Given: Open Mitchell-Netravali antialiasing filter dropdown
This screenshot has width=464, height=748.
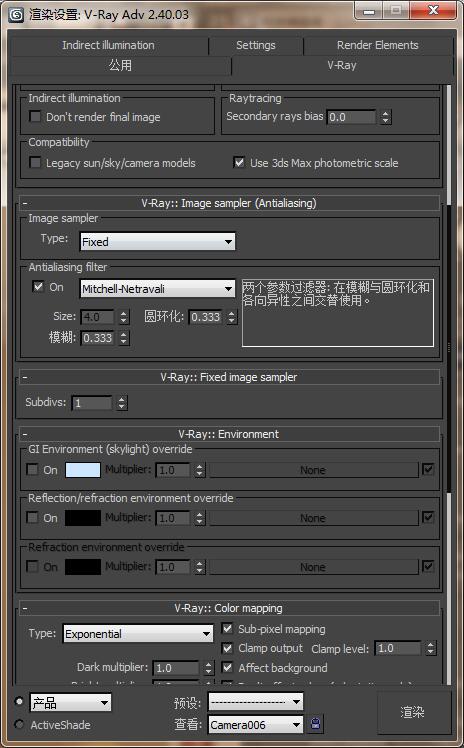Looking at the screenshot, I should (157, 289).
